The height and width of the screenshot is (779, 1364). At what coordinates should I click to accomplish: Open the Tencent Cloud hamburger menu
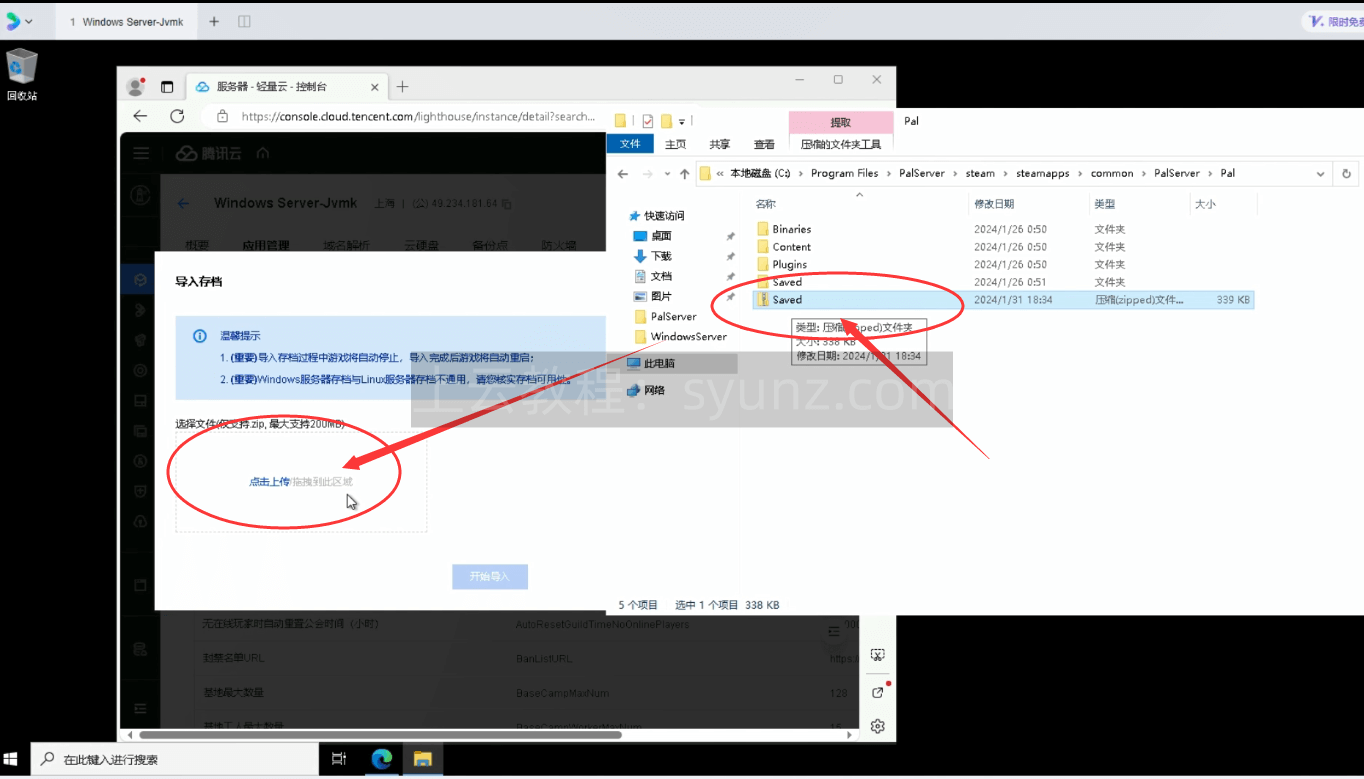pyautogui.click(x=141, y=153)
